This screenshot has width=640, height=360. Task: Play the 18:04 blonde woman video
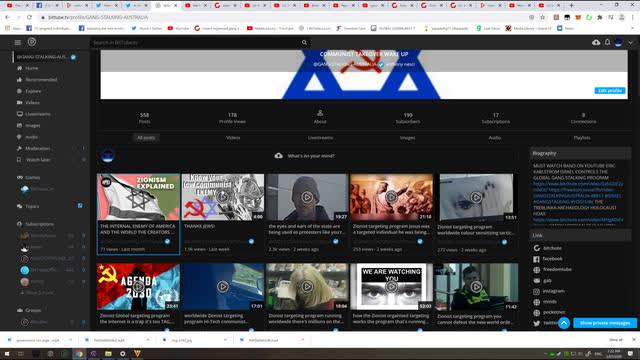click(307, 287)
